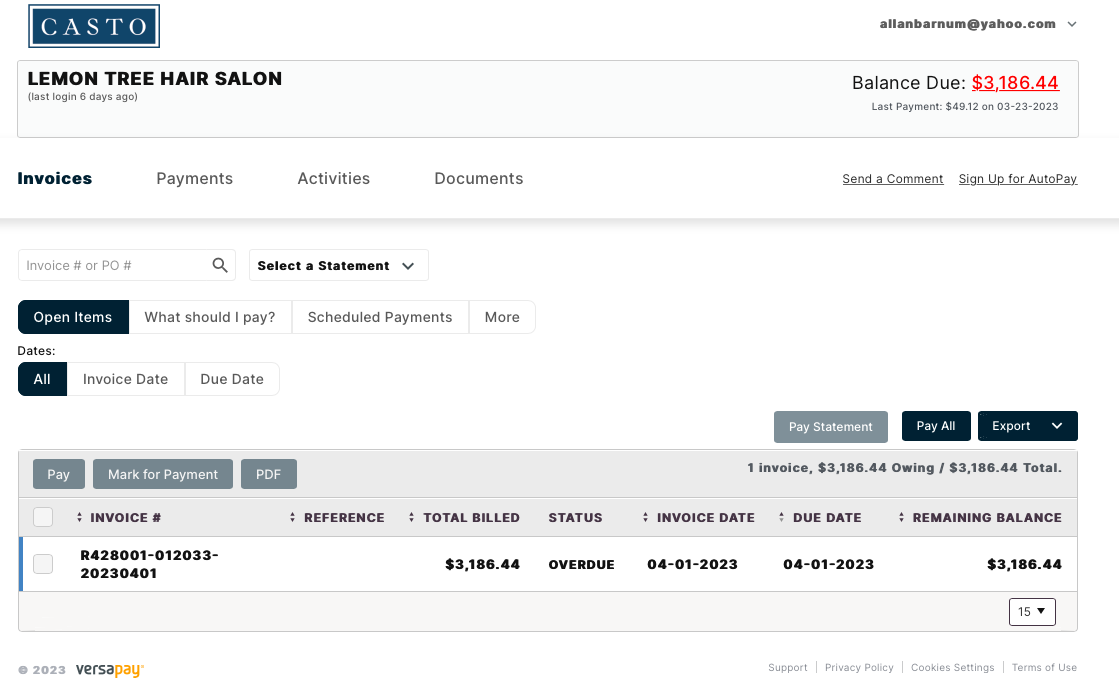Viewport: 1119px width, 696px height.
Task: Check the select-all invoices checkbox
Action: tap(43, 517)
